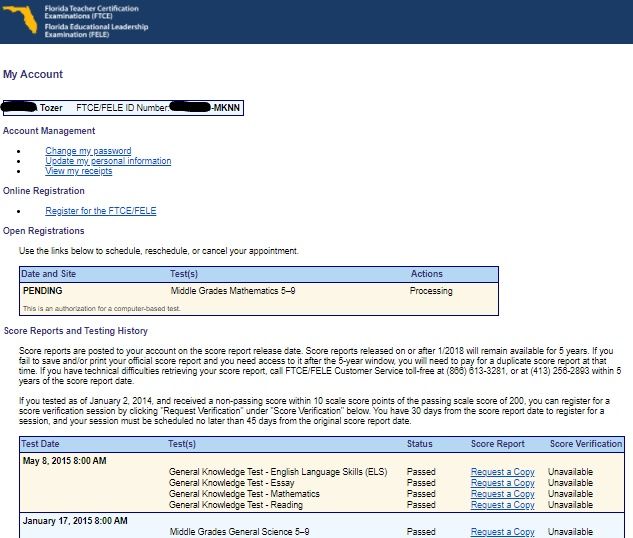This screenshot has width=633, height=538.
Task: Click the Score Verification column header
Action: tap(586, 444)
